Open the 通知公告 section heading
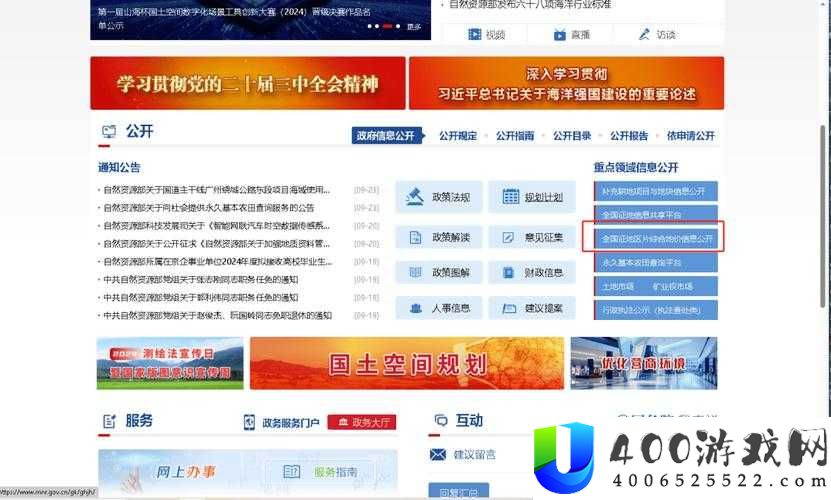The image size is (831, 500). 119,168
